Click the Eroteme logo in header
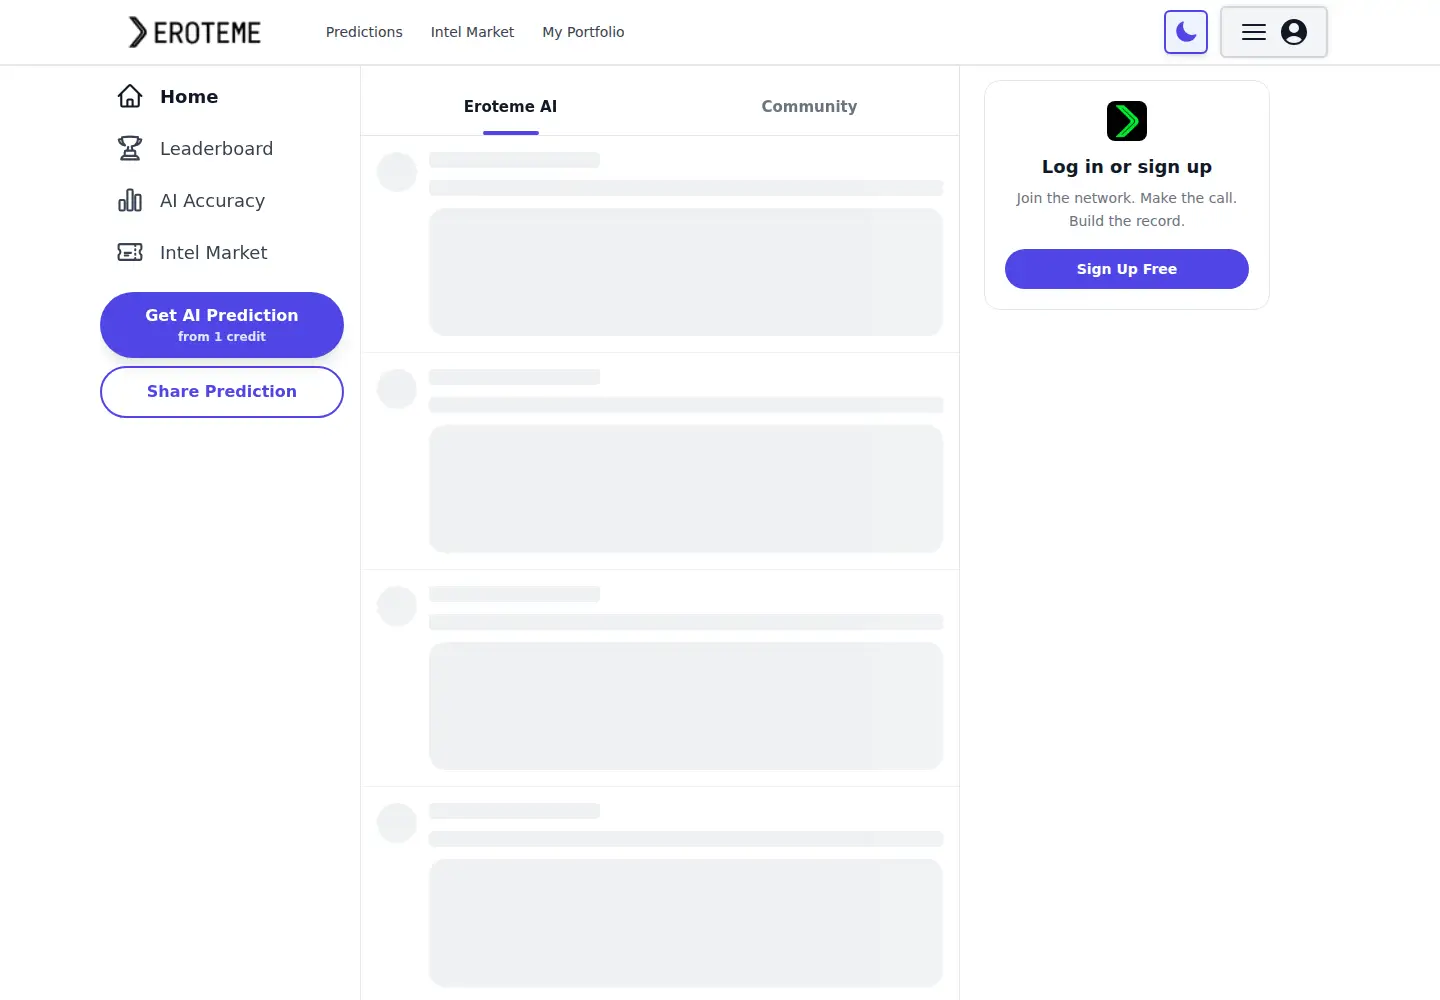 pos(194,32)
